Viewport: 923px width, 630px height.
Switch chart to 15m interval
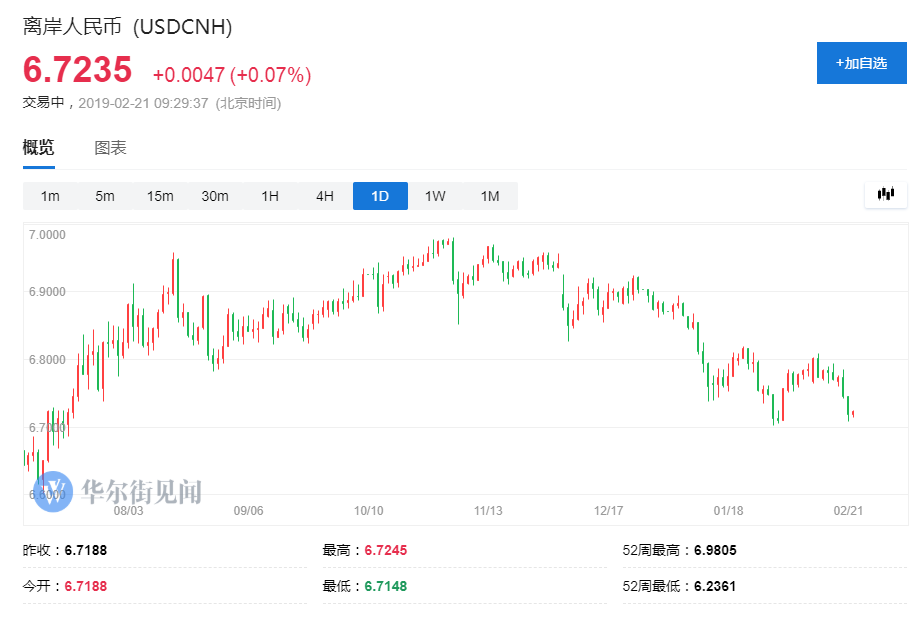pos(160,196)
